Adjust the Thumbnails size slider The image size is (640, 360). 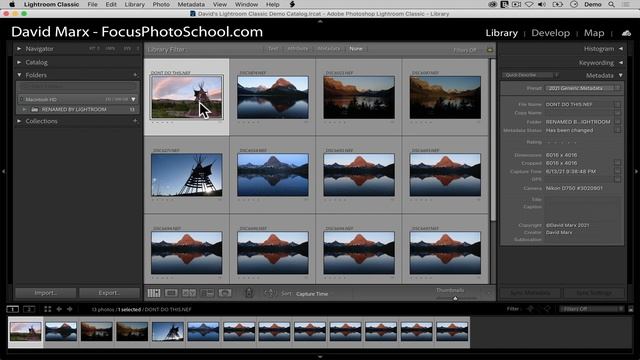coord(455,298)
